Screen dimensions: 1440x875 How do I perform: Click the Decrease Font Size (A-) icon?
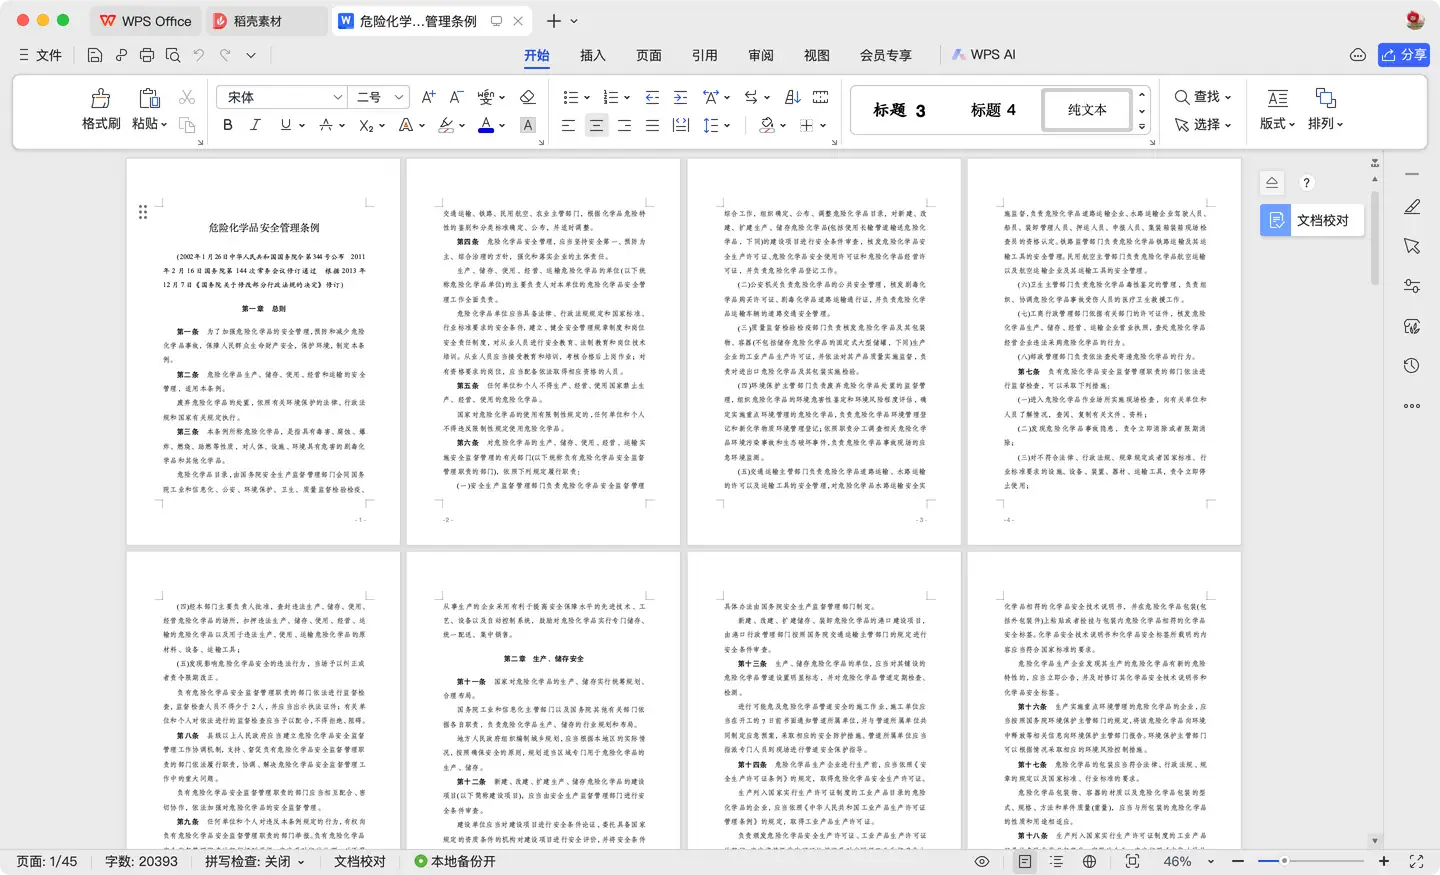point(456,97)
